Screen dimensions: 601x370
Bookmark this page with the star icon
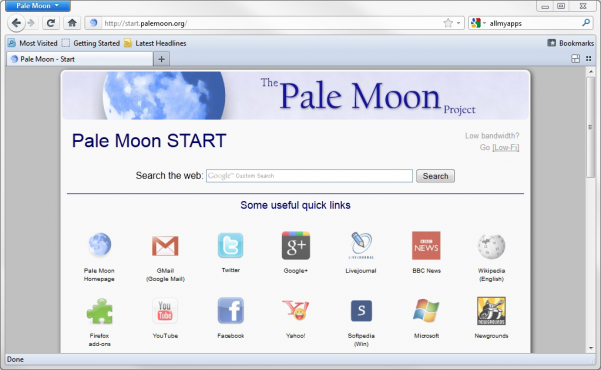click(x=448, y=23)
